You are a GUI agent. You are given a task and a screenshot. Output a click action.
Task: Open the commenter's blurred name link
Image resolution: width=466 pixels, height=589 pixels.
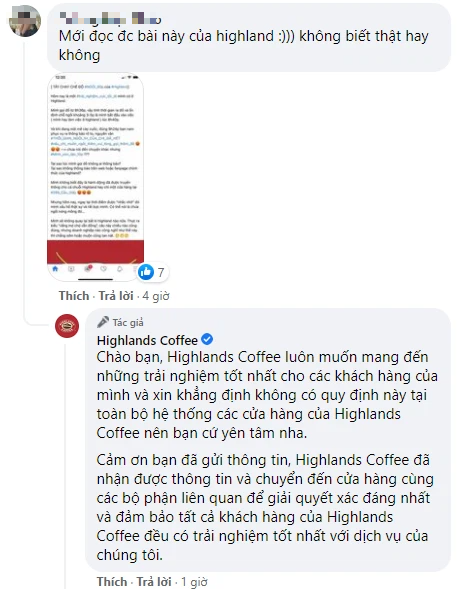[110, 18]
